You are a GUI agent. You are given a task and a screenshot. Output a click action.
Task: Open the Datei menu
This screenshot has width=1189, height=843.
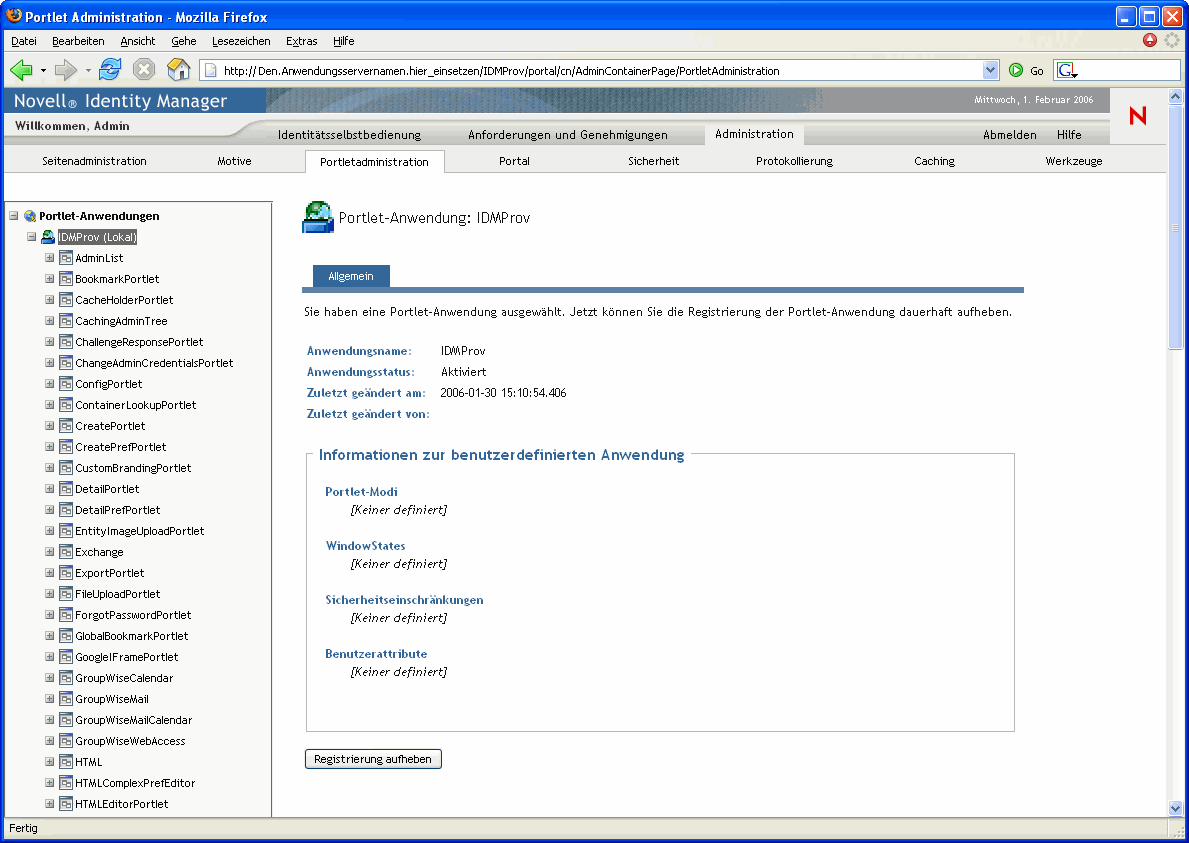pos(24,41)
